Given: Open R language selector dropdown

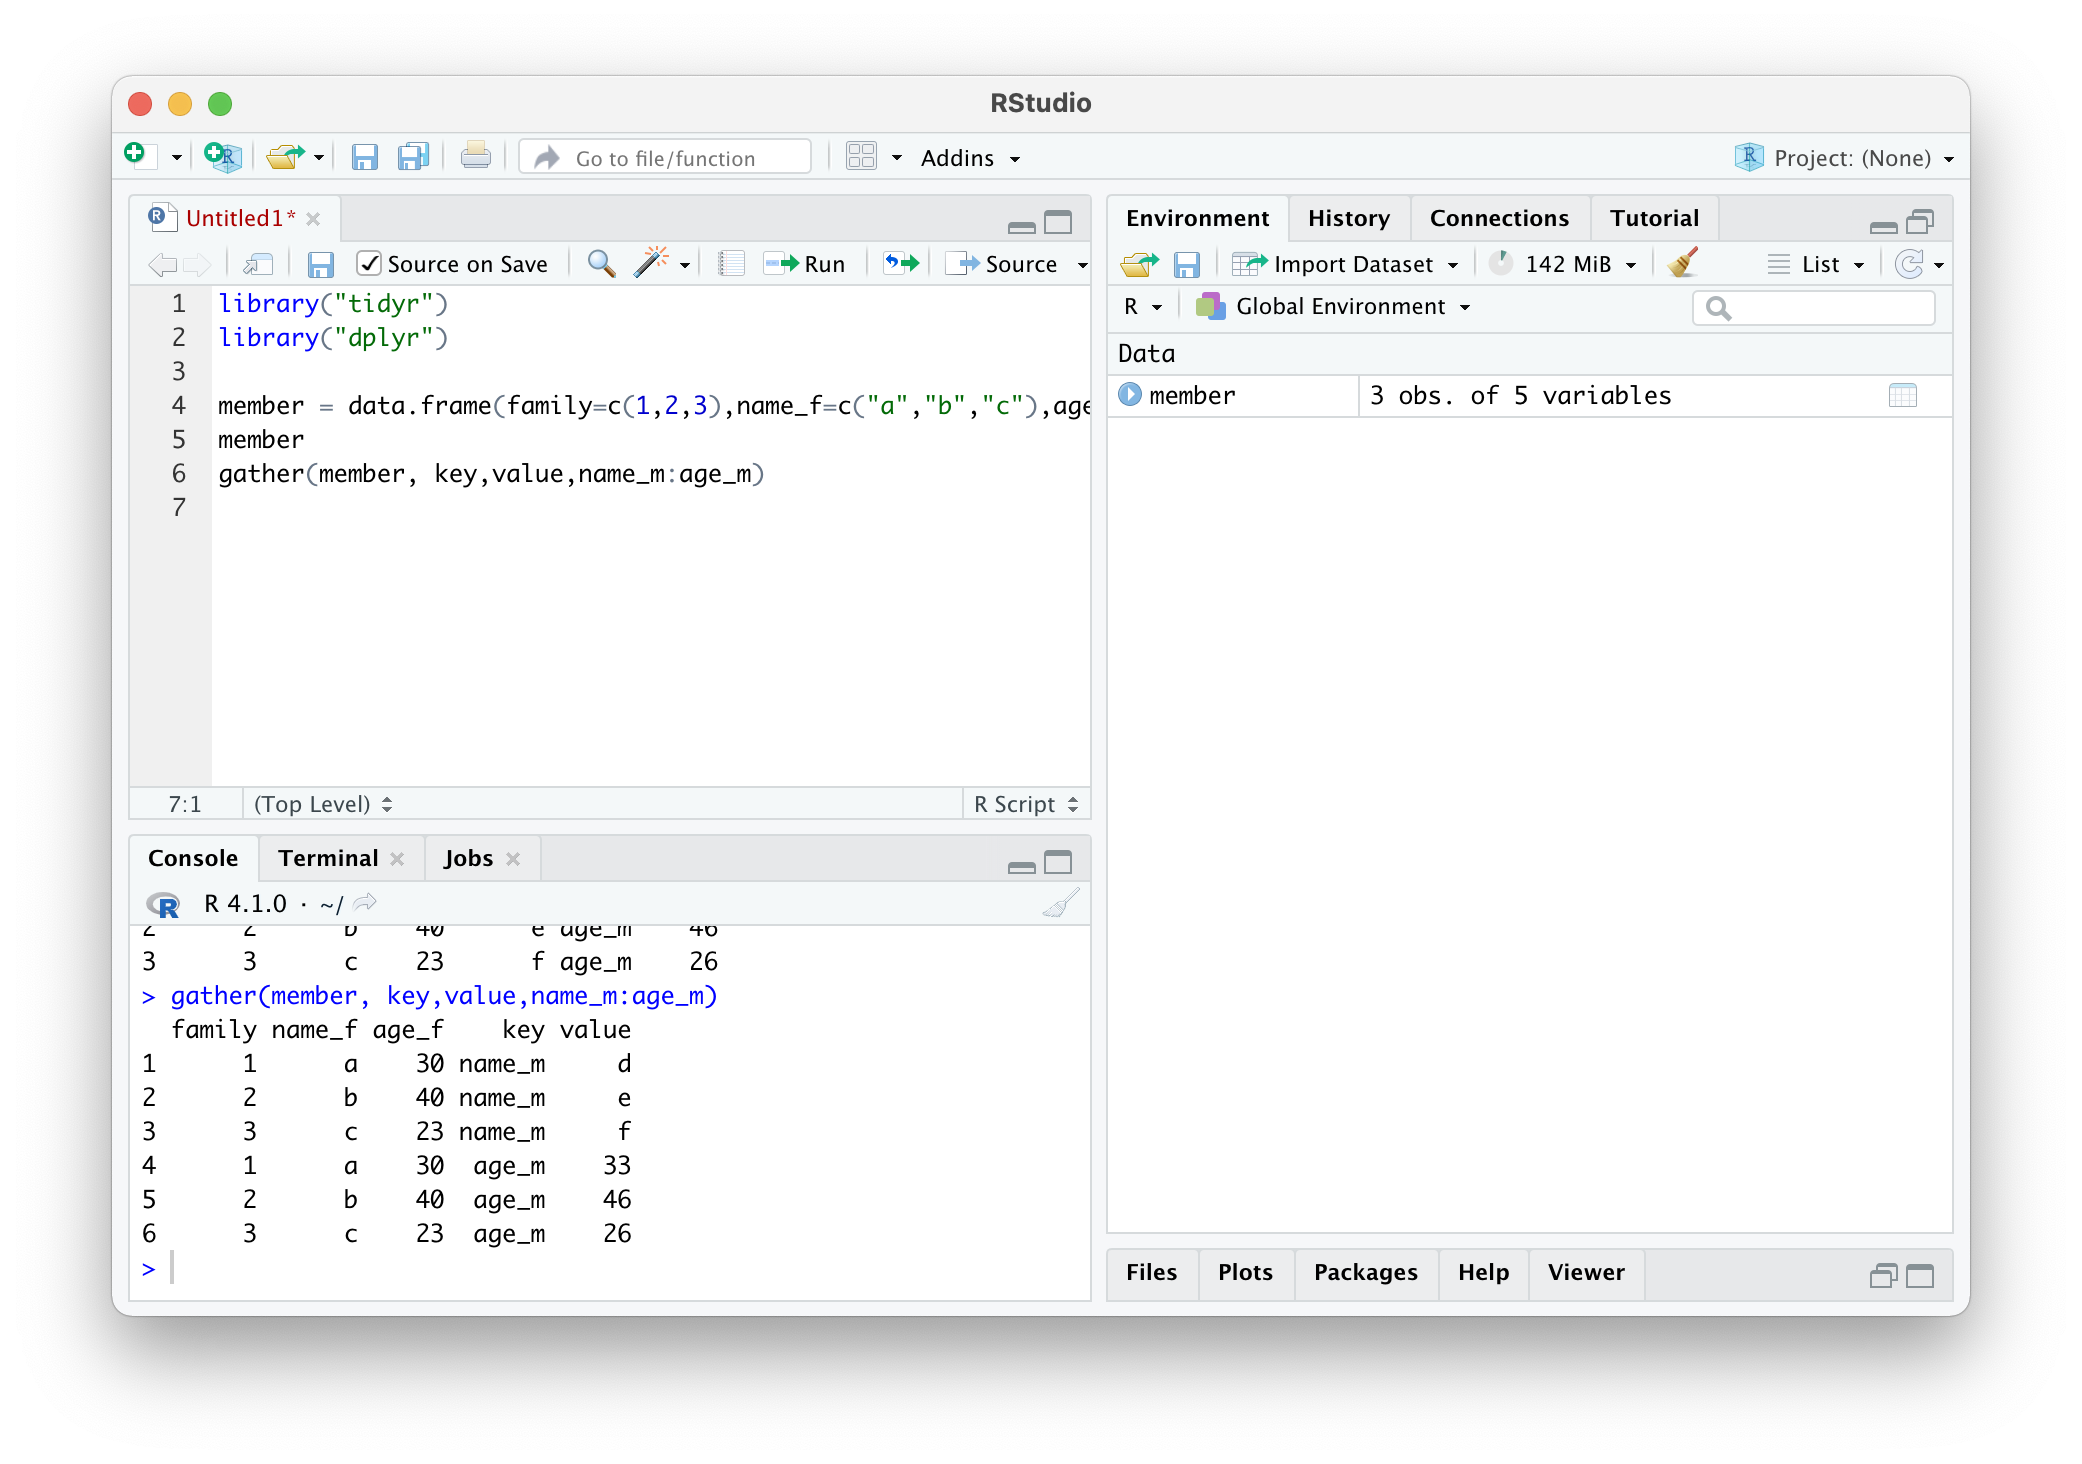Looking at the screenshot, I should pos(1143,307).
